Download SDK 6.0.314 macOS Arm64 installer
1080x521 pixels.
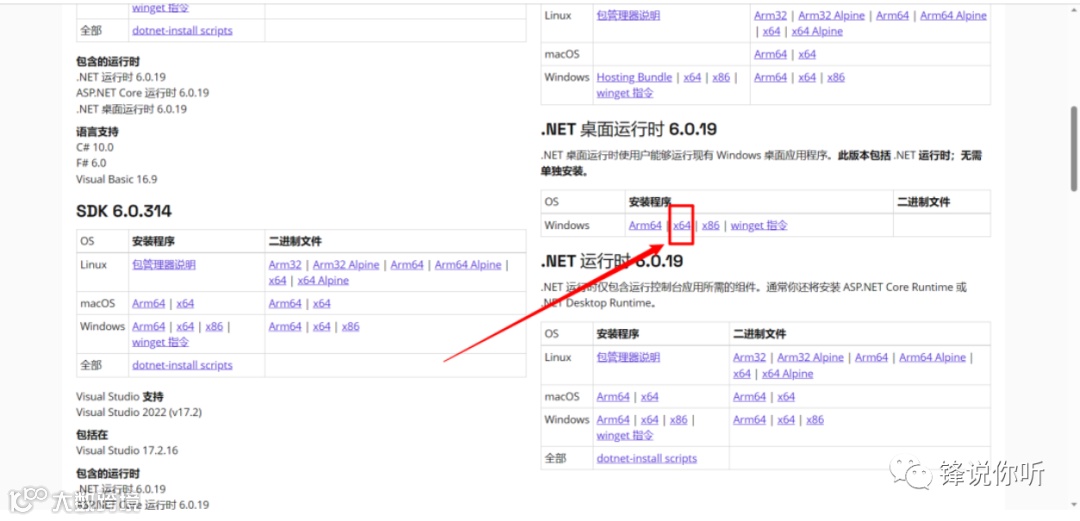[149, 303]
